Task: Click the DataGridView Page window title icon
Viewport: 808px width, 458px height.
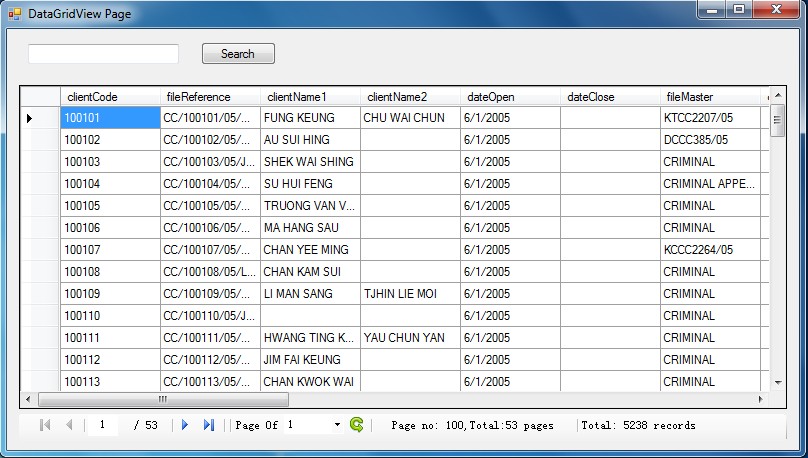Action: pos(14,14)
